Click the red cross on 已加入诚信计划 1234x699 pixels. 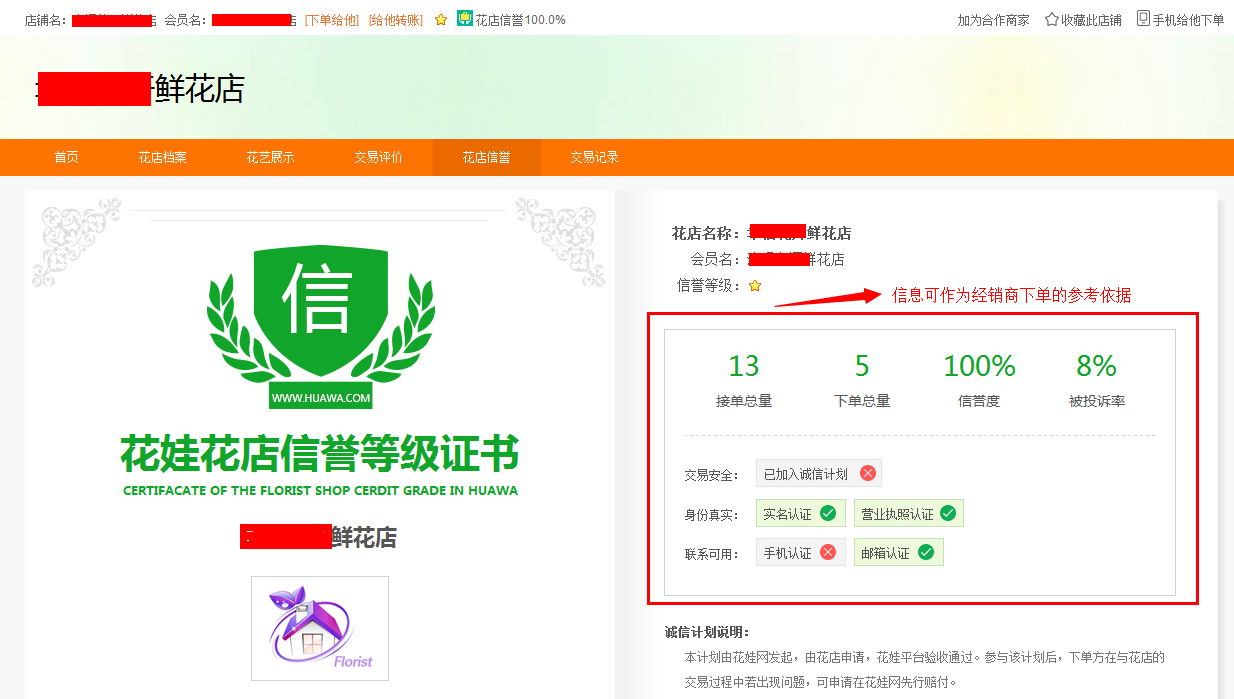click(x=868, y=474)
